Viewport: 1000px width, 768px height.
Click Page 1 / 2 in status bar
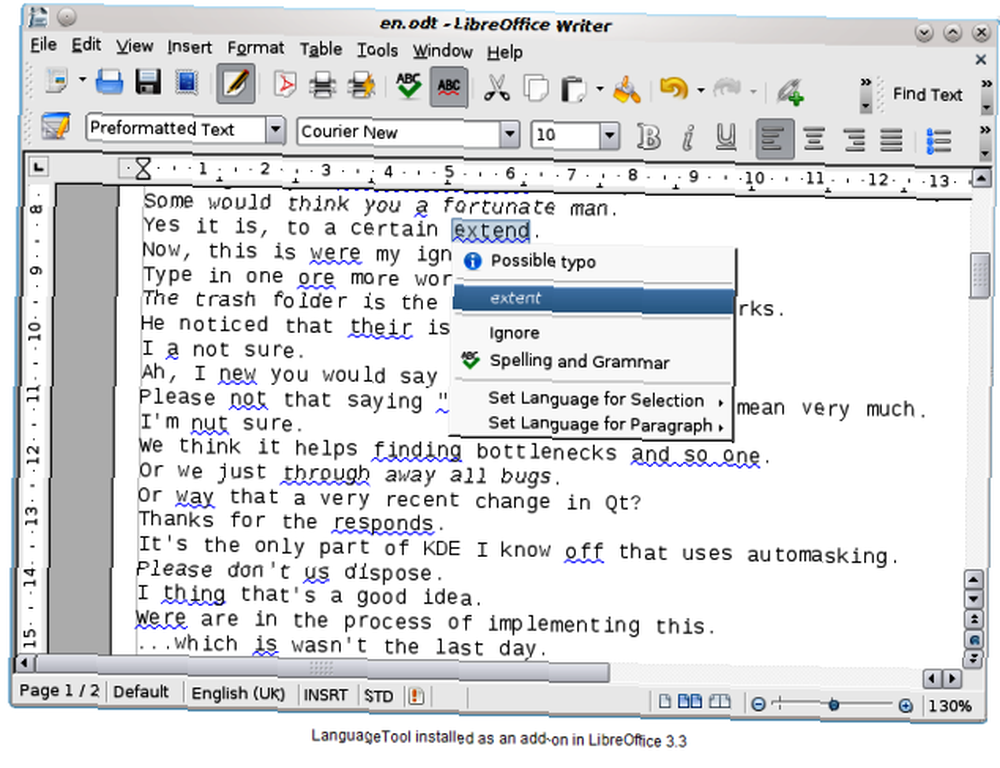59,691
